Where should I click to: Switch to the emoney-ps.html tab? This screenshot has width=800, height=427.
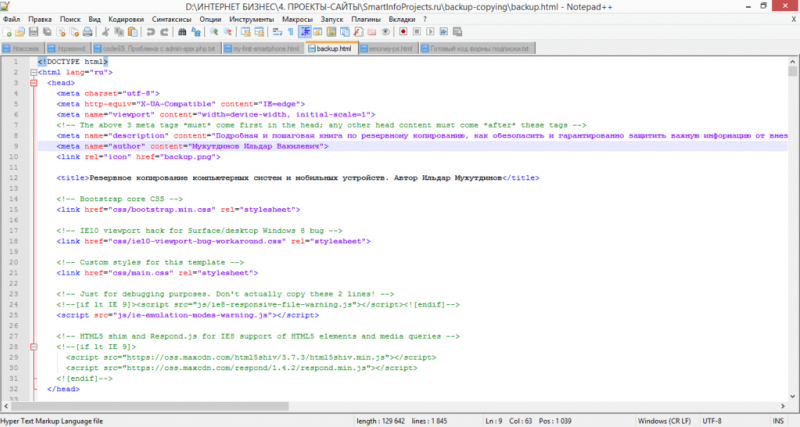point(388,48)
